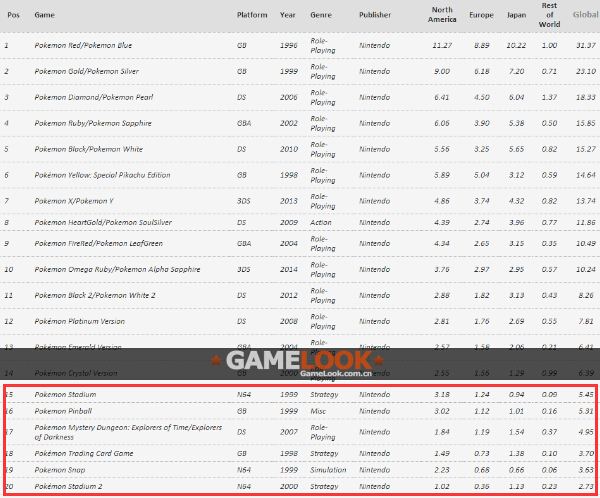This screenshot has height=498, width=600.
Task: Select global sales value 23.10
Action: [x=586, y=71]
